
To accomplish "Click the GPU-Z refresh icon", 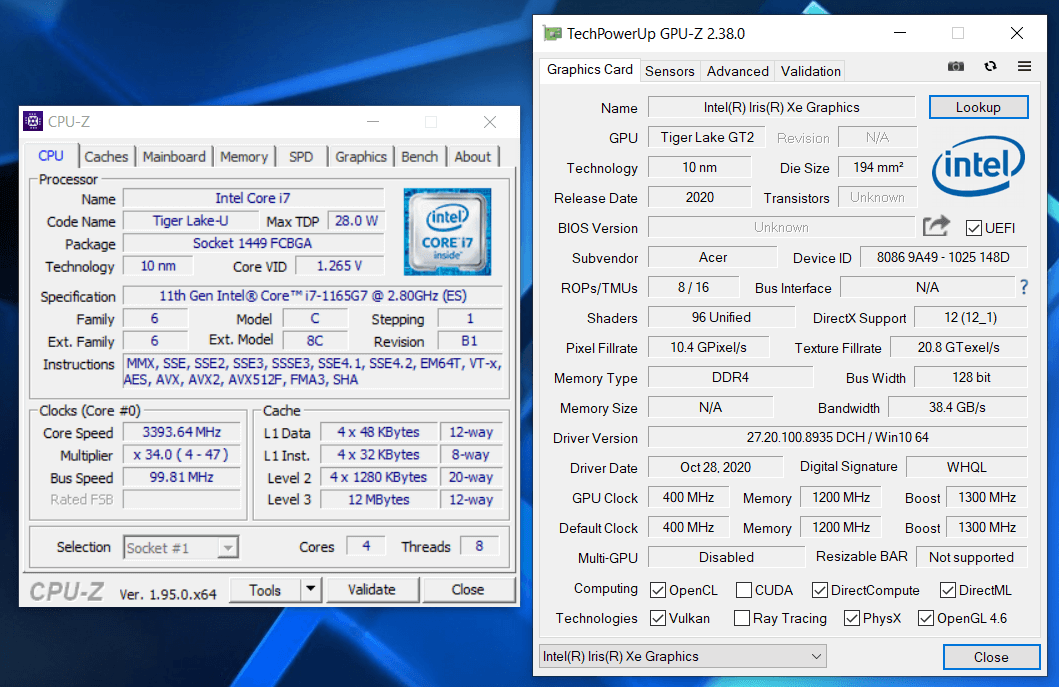I will pyautogui.click(x=990, y=66).
